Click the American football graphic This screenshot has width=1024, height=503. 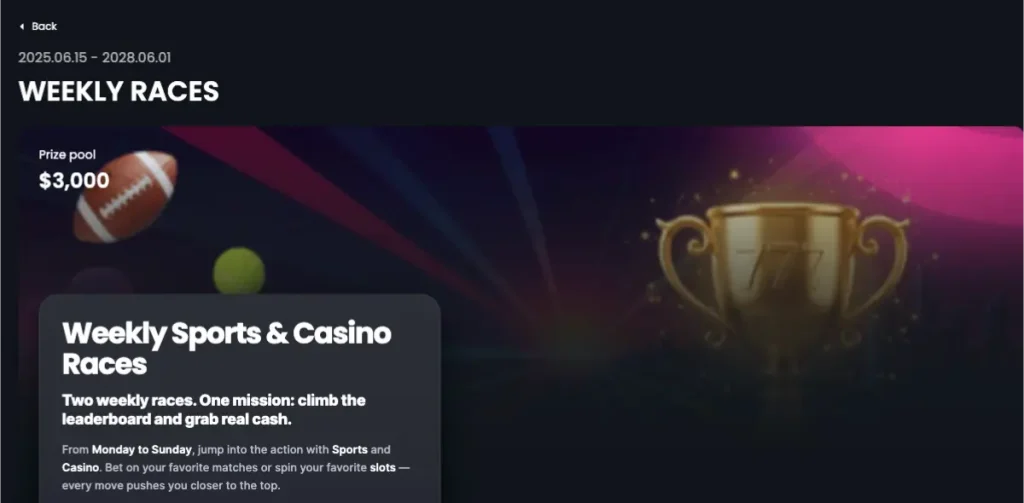click(x=125, y=196)
